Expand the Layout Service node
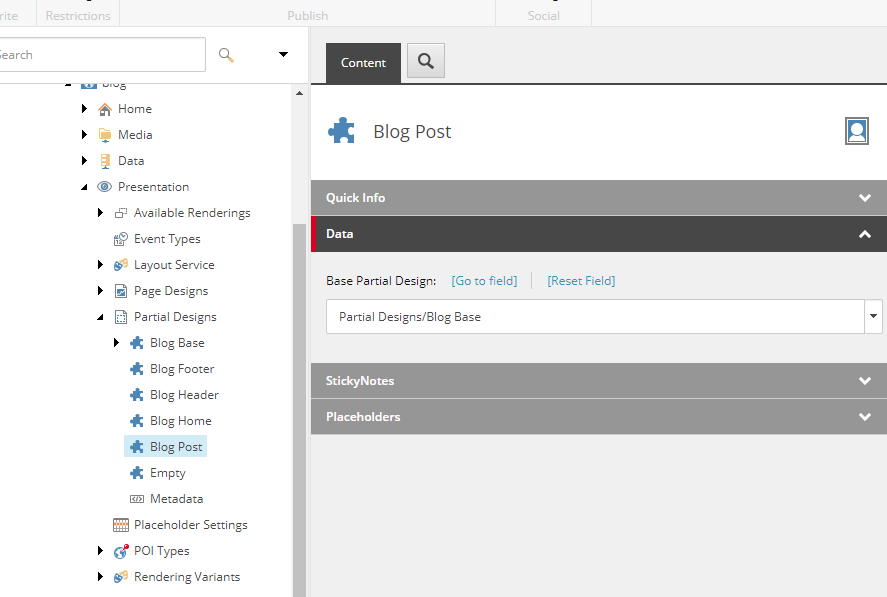This screenshot has height=597, width=887. (x=100, y=265)
